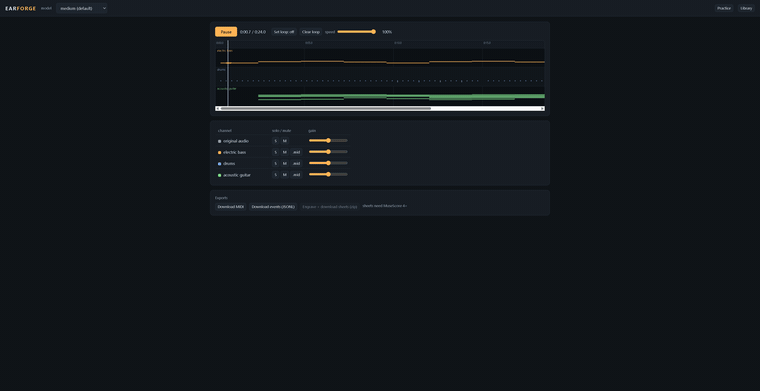Image resolution: width=760 pixels, height=391 pixels.
Task: Click the white playhead line in timeline
Action: tap(228, 73)
